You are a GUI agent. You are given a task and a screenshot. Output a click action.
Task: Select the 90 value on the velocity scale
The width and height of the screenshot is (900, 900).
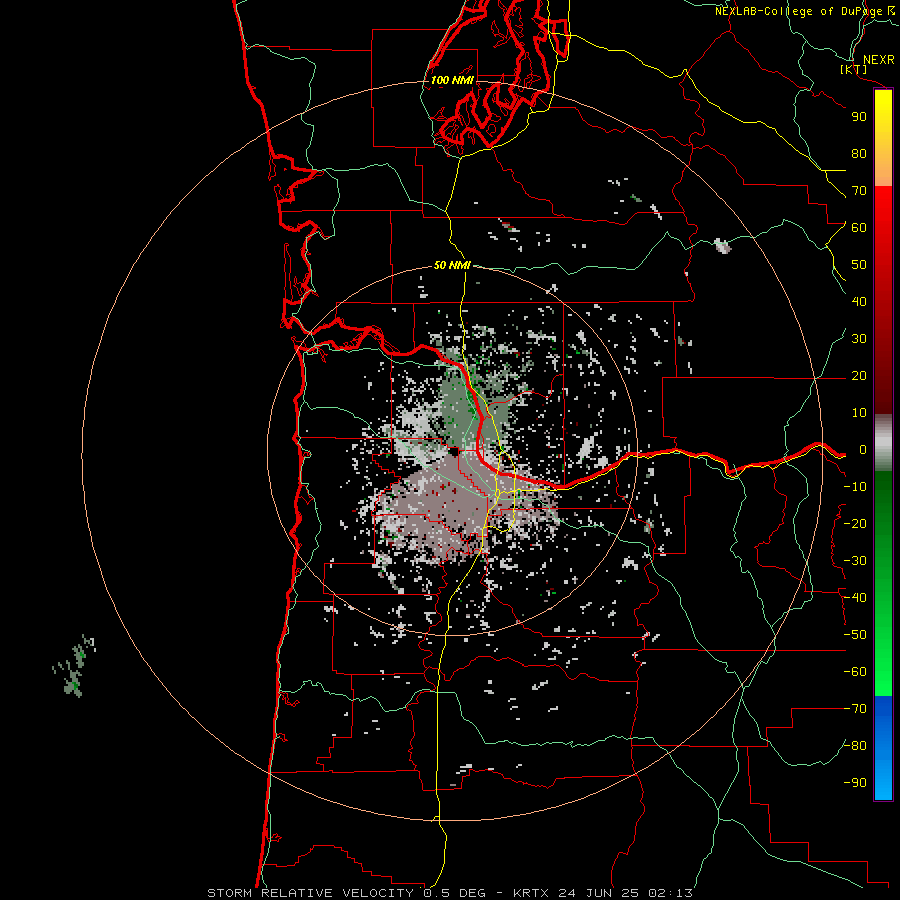[859, 117]
